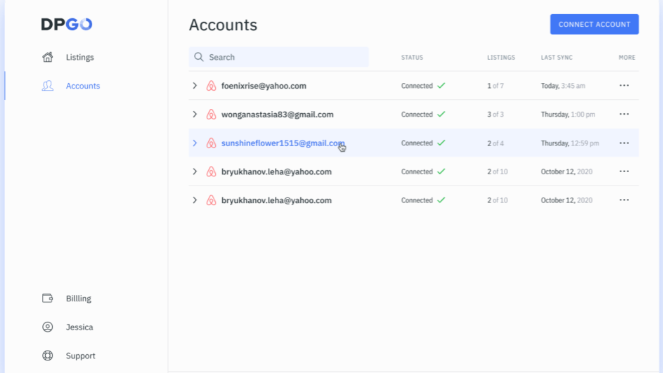Click the Listings house icon
Screen dimensions: 663x373
(47, 57)
